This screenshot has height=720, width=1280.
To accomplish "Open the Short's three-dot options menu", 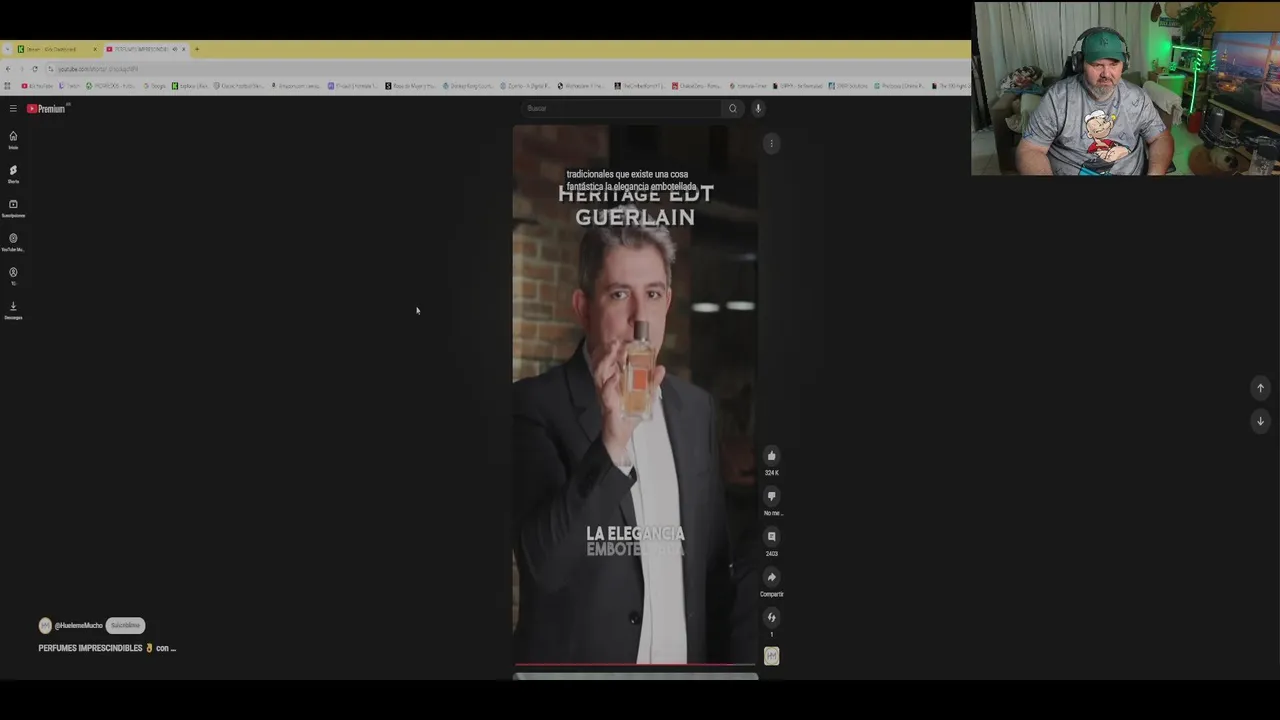I will (771, 144).
